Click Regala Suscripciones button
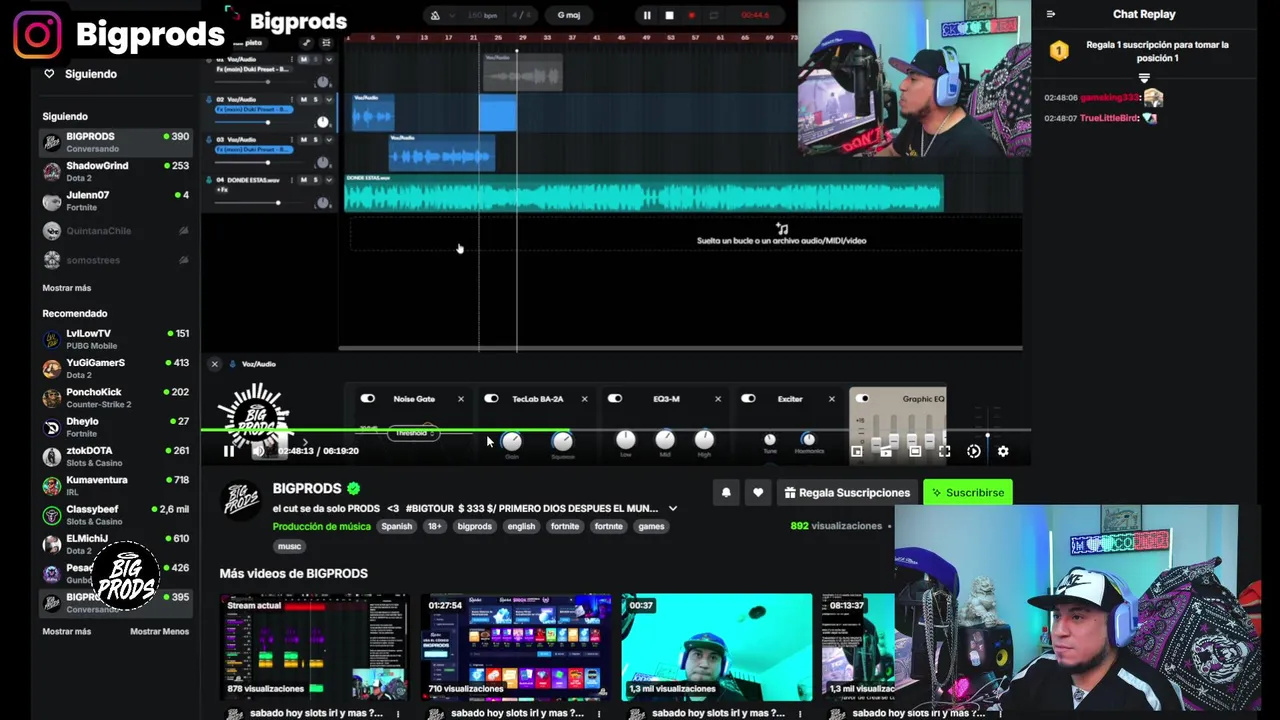Screen dimensions: 1280x720 (847, 492)
